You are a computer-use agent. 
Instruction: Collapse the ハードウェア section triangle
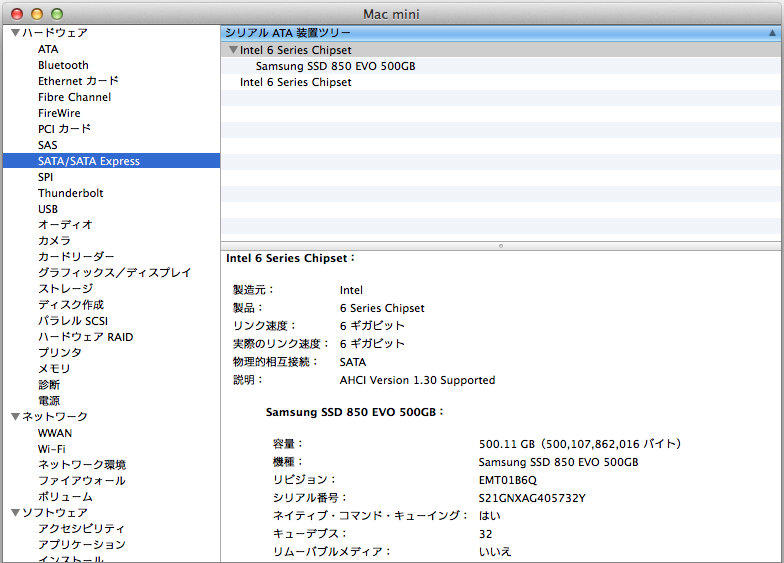point(16,33)
